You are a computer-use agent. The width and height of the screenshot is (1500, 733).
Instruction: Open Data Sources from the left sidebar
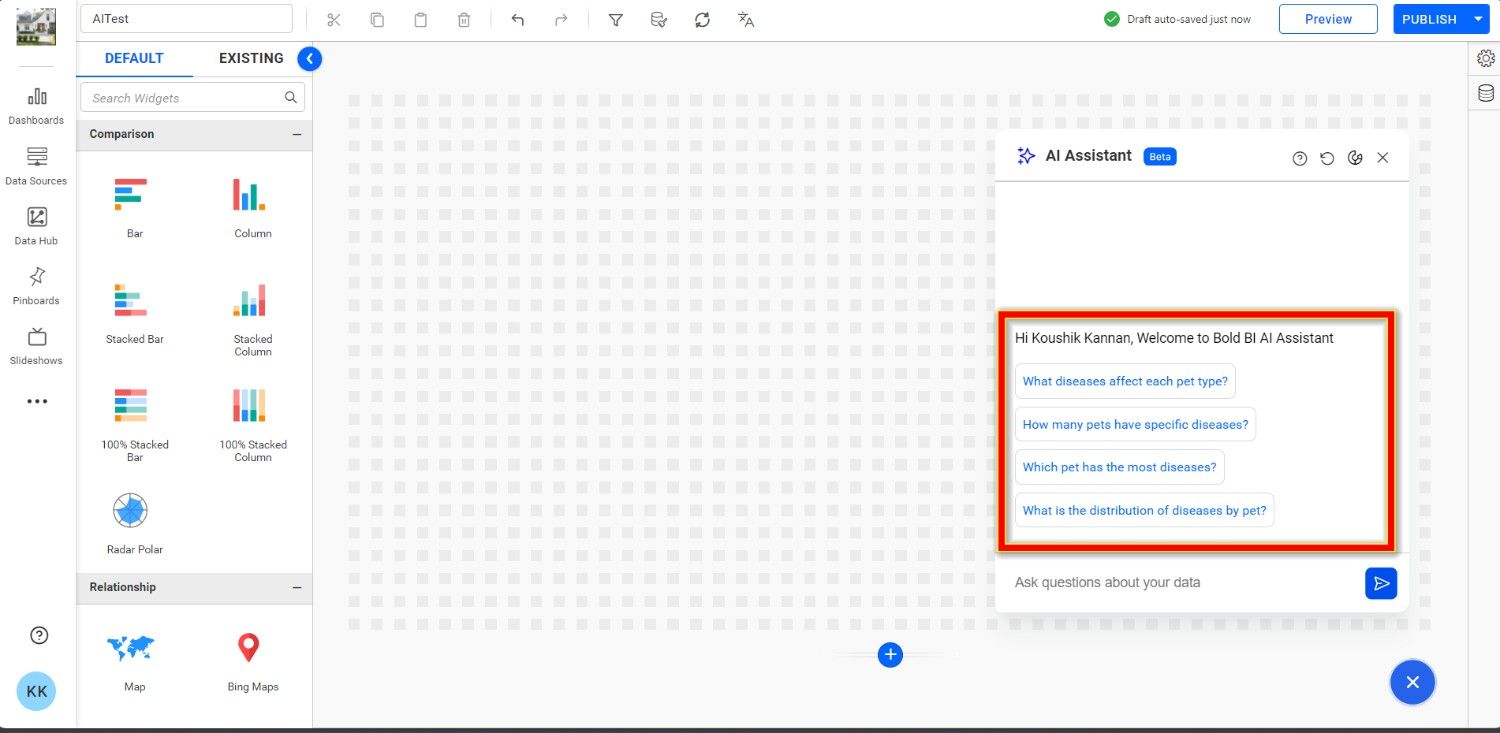[x=37, y=166]
